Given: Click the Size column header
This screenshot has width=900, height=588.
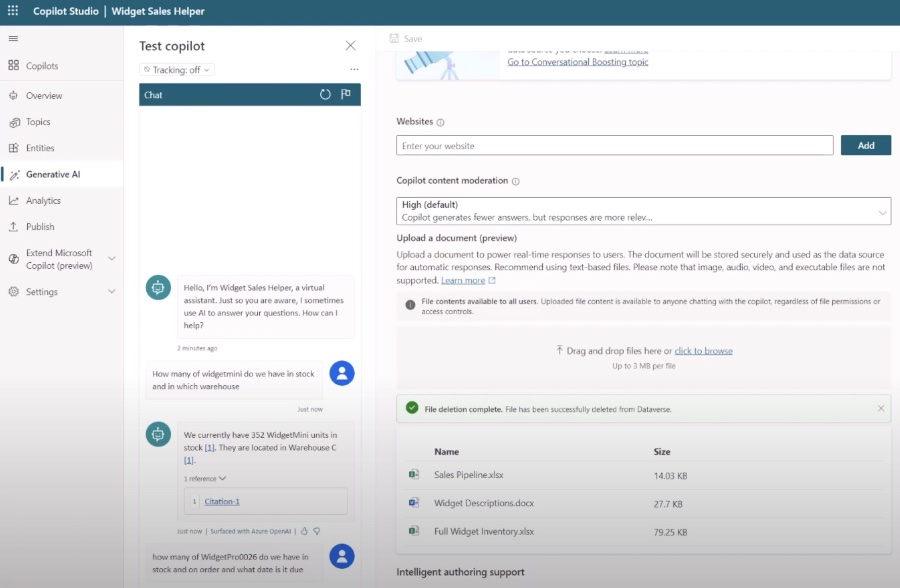Looking at the screenshot, I should click(662, 452).
